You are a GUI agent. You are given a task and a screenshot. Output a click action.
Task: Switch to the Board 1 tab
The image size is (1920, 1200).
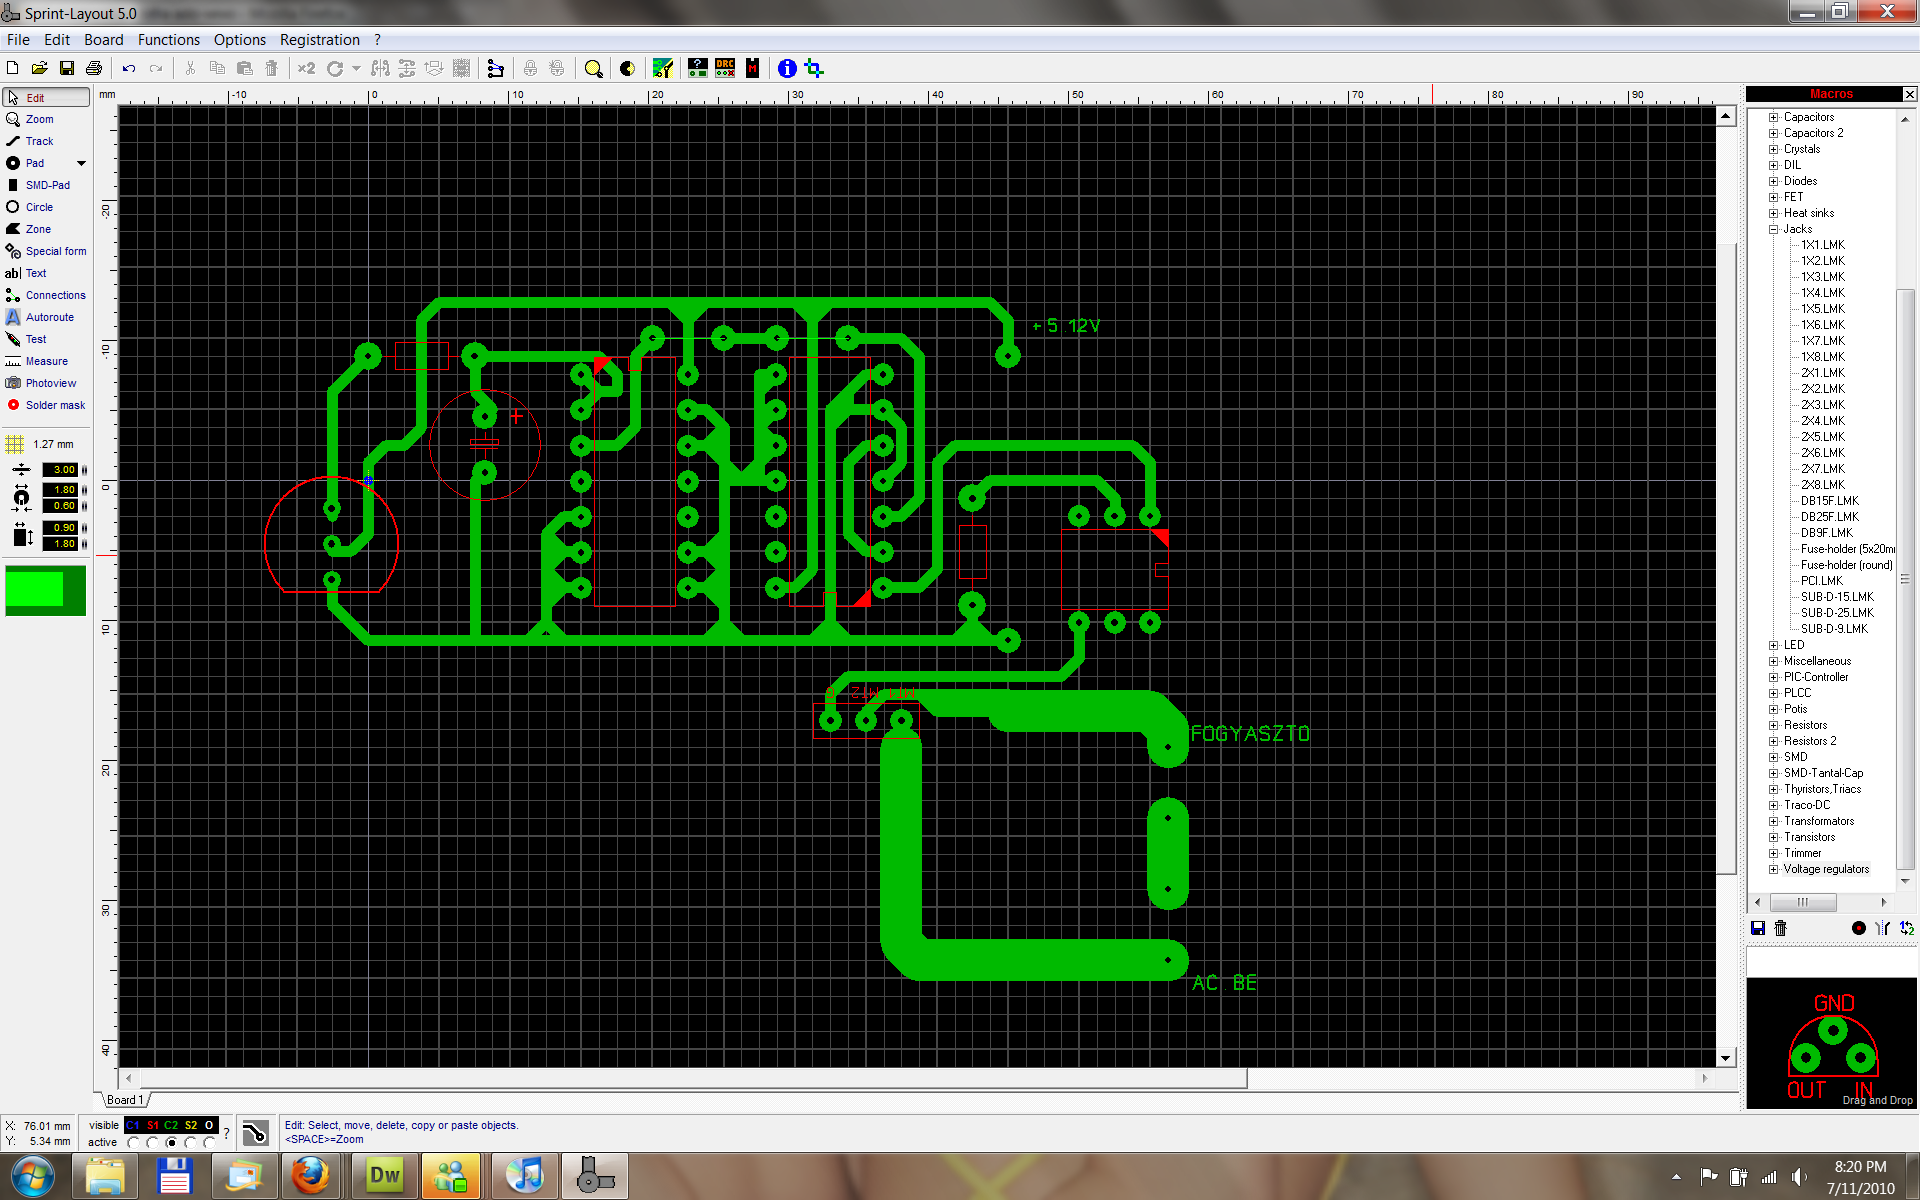(125, 1100)
